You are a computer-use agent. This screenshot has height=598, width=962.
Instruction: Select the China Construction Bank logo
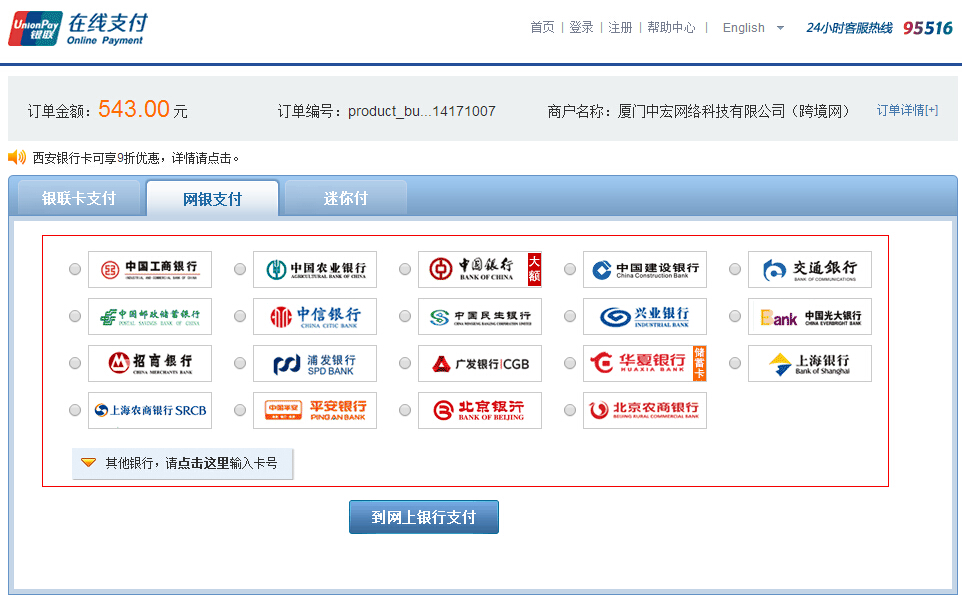pos(645,269)
